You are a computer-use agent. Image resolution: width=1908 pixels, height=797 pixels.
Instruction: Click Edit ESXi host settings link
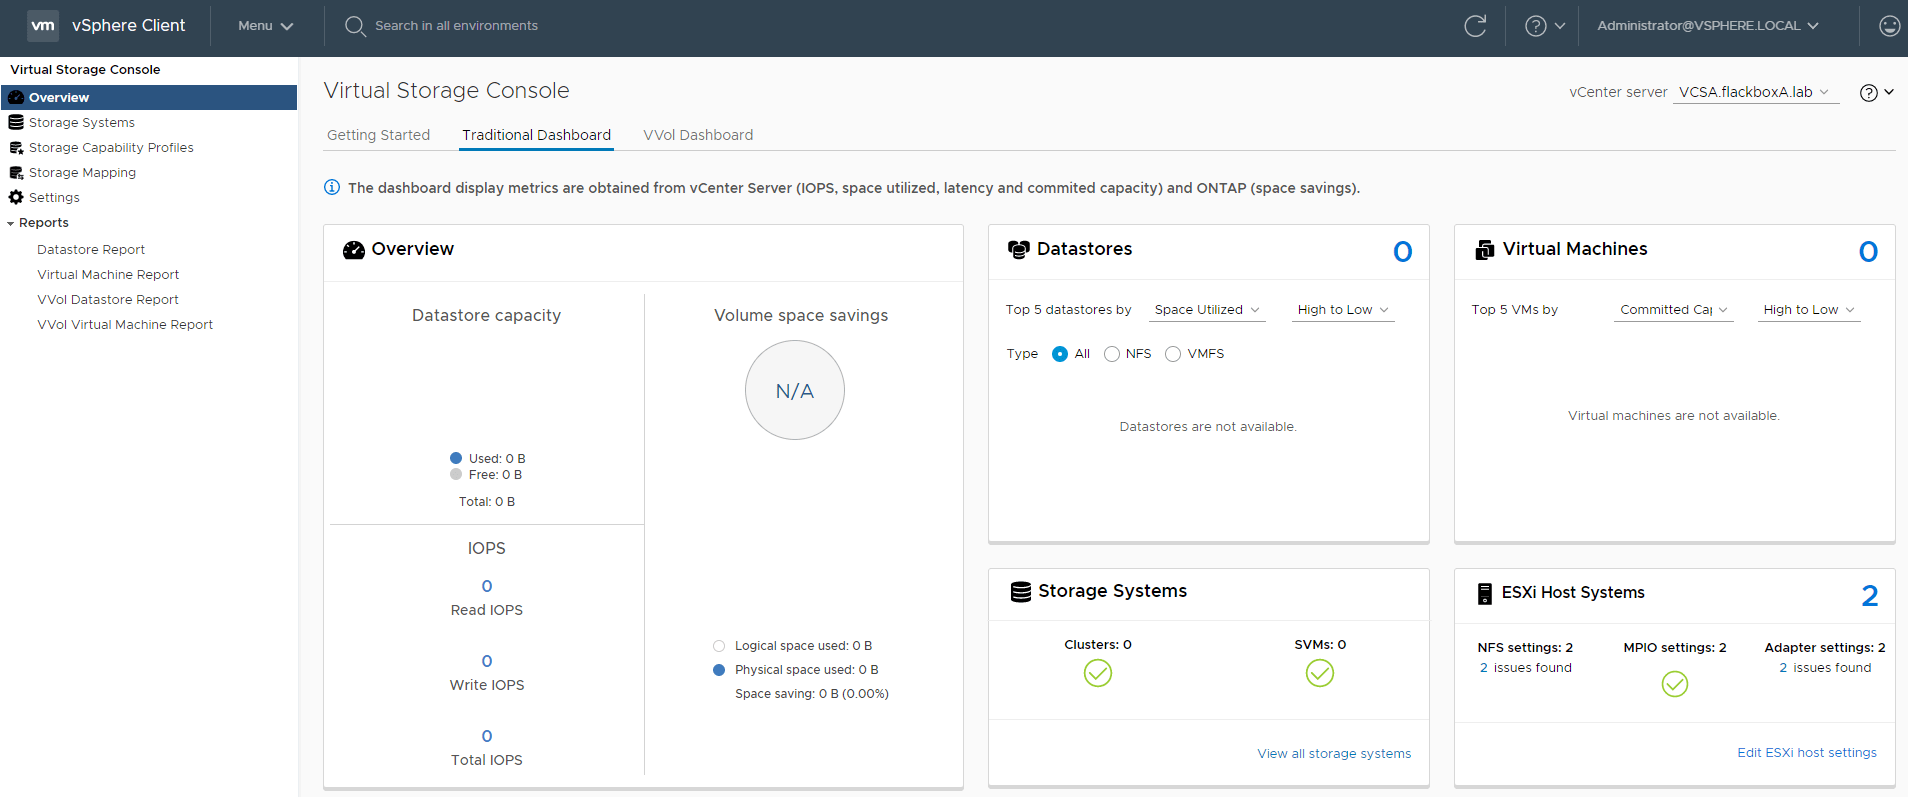1806,752
